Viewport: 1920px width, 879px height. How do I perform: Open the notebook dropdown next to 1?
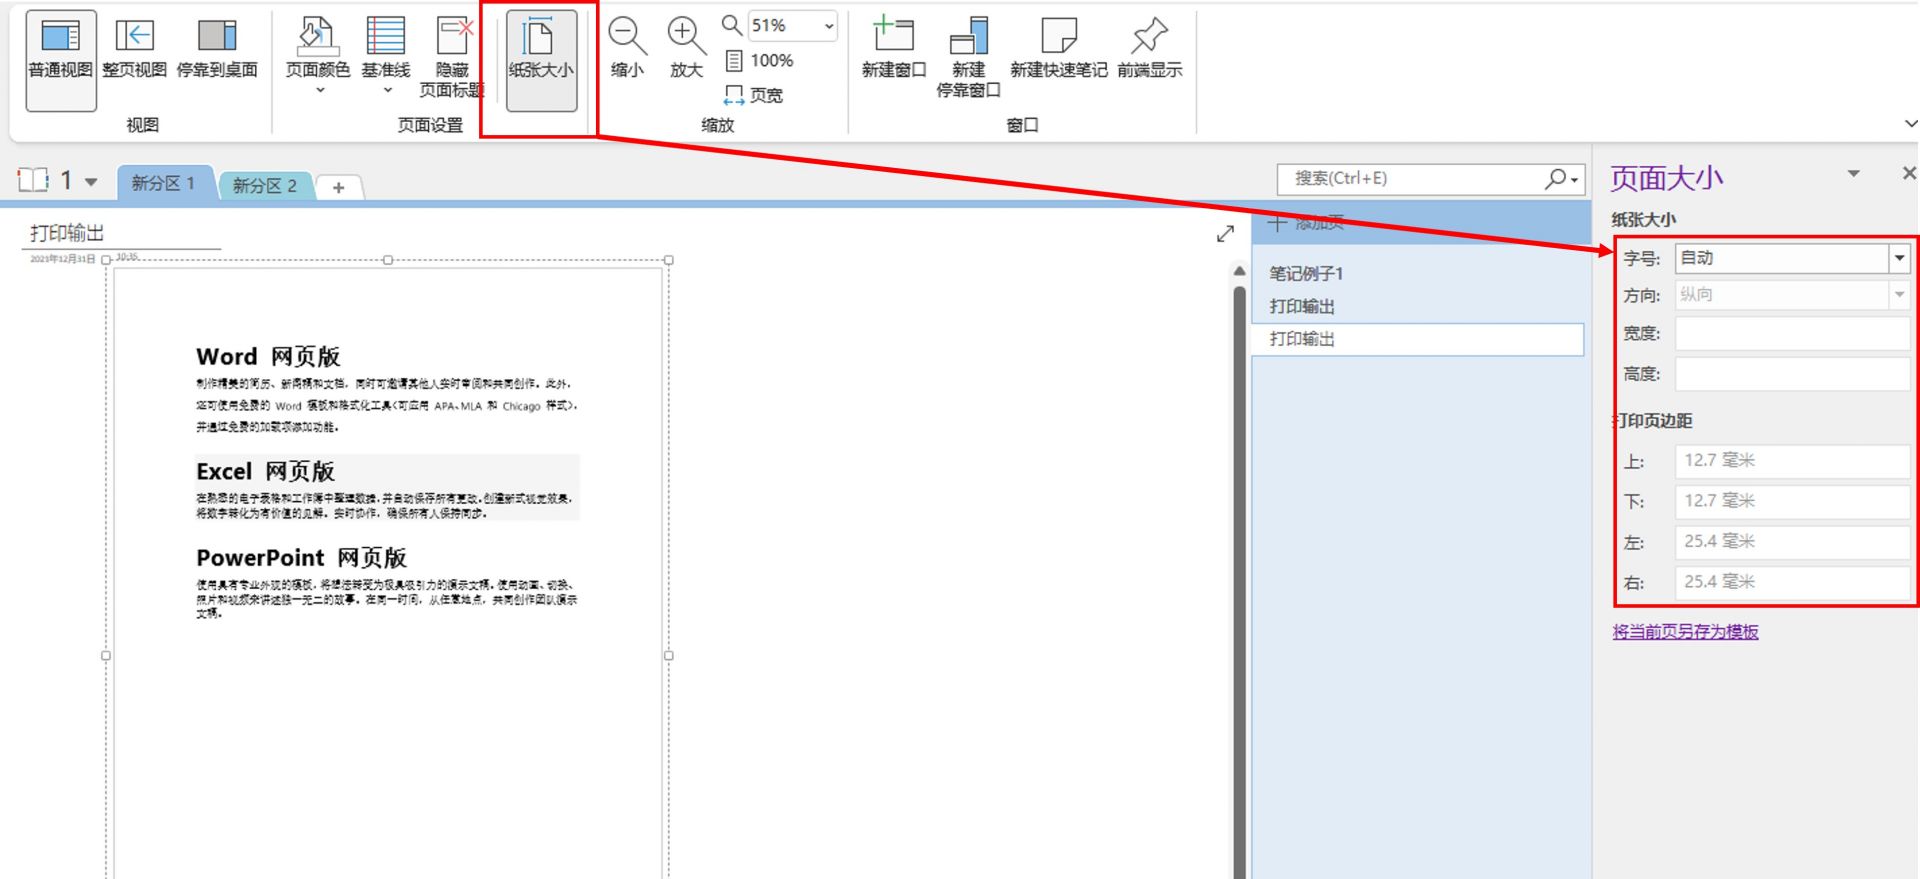pyautogui.click(x=91, y=182)
